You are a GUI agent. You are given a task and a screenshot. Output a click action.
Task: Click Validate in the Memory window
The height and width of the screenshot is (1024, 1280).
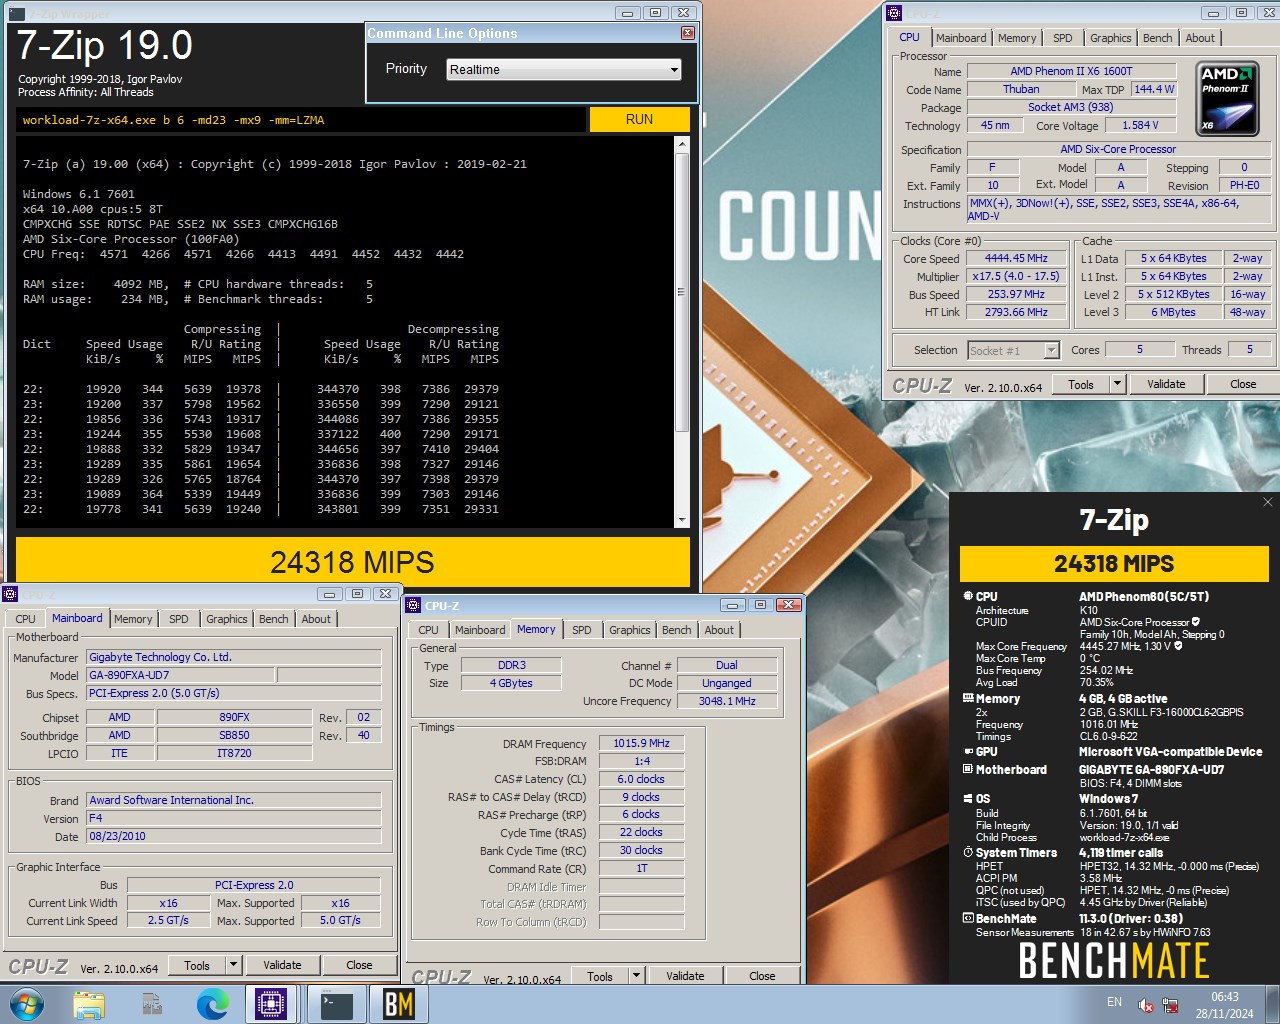[685, 976]
